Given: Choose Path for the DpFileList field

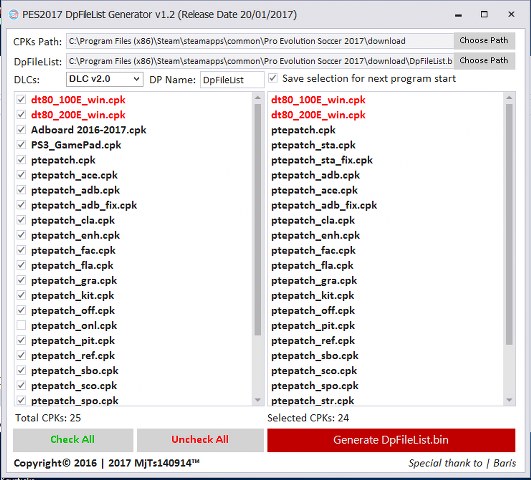Looking at the screenshot, I should [x=484, y=61].
